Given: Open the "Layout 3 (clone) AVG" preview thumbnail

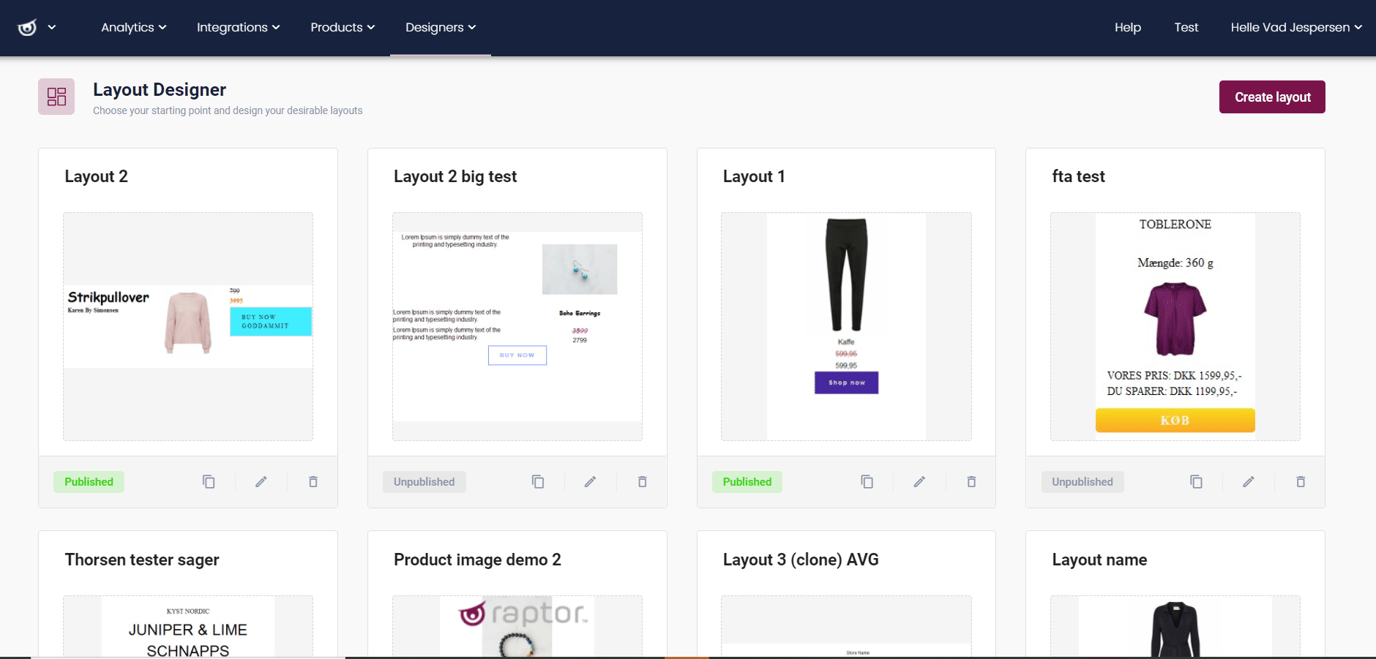Looking at the screenshot, I should tap(845, 627).
